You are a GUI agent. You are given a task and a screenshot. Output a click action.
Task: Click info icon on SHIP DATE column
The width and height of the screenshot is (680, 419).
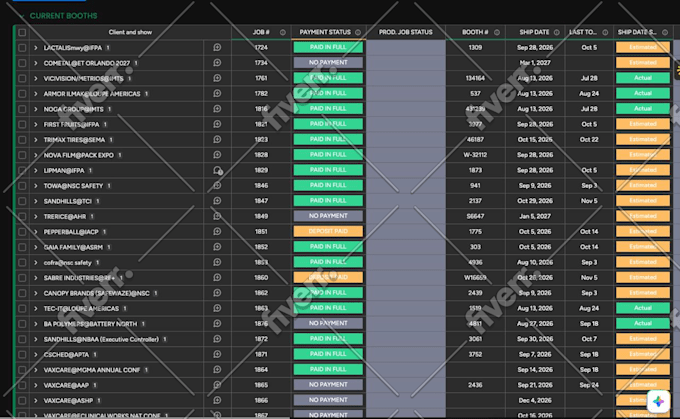tap(556, 32)
